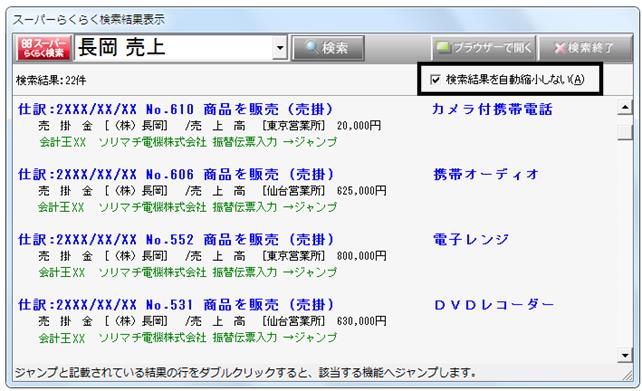Click DVDレコーダー text
Screen dimensions: 642x391
coord(494,305)
